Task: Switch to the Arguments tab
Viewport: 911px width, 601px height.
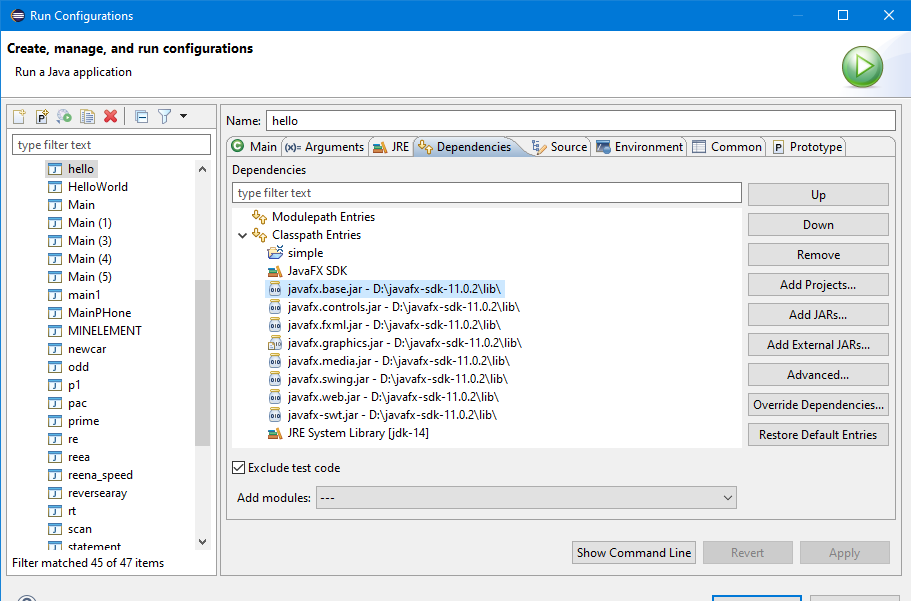Action: (x=324, y=146)
